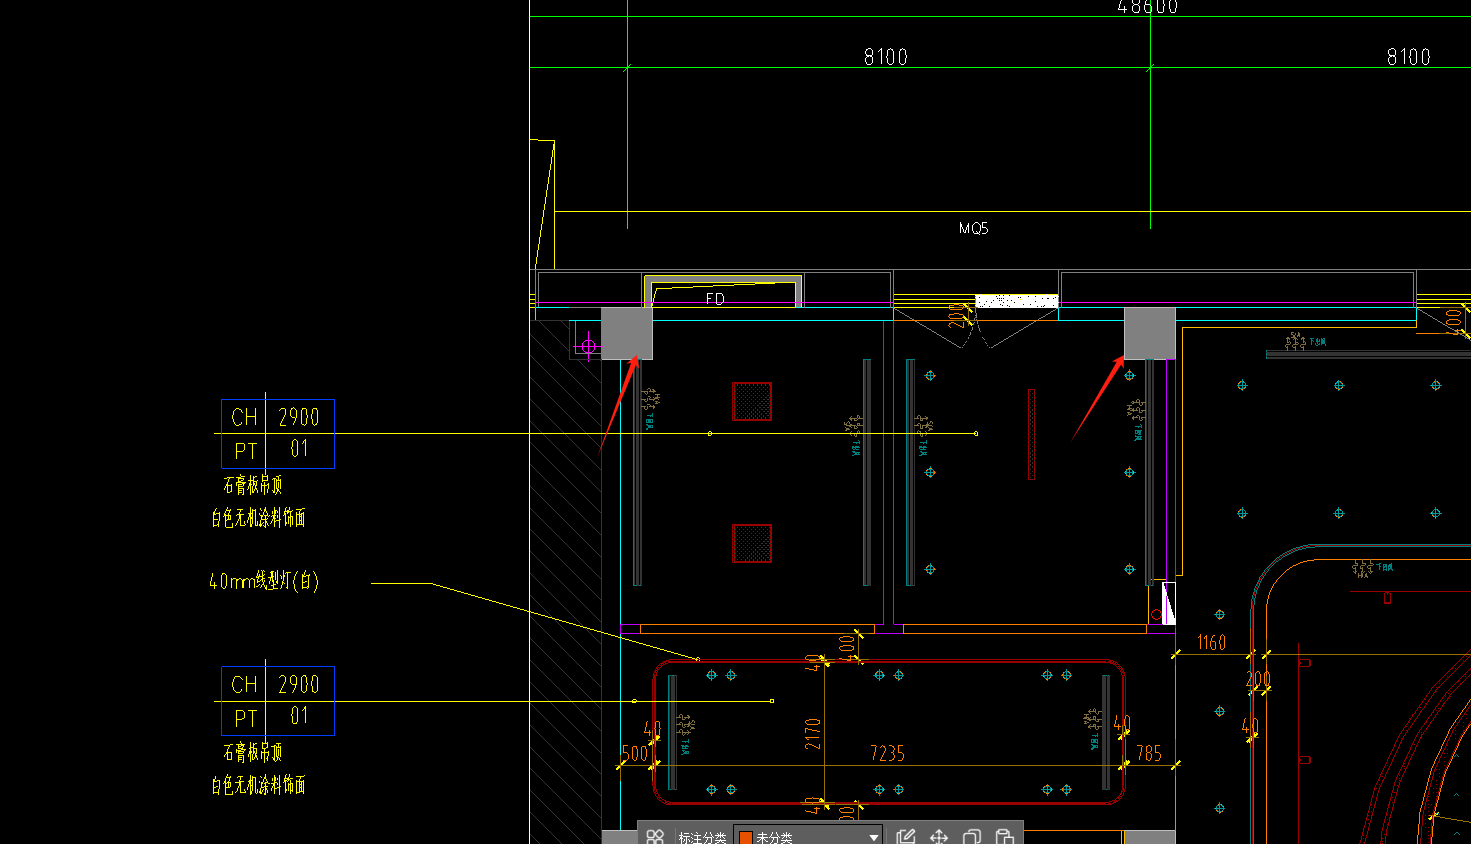Click the 500 dimension text

point(634,753)
